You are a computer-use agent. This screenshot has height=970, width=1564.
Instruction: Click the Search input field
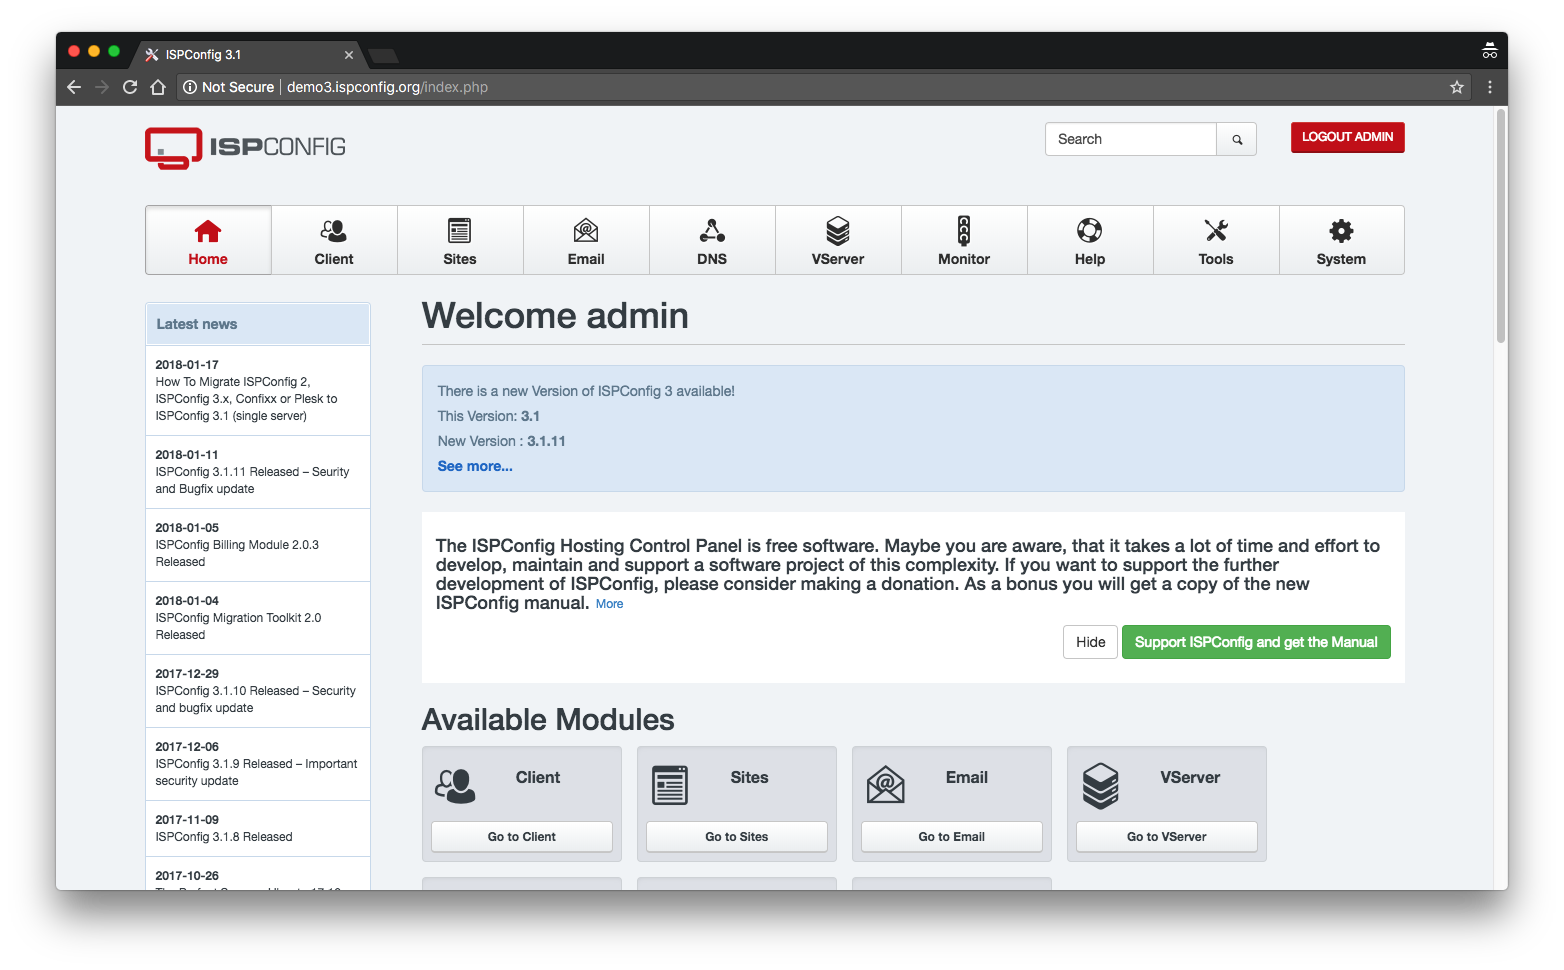click(x=1130, y=140)
